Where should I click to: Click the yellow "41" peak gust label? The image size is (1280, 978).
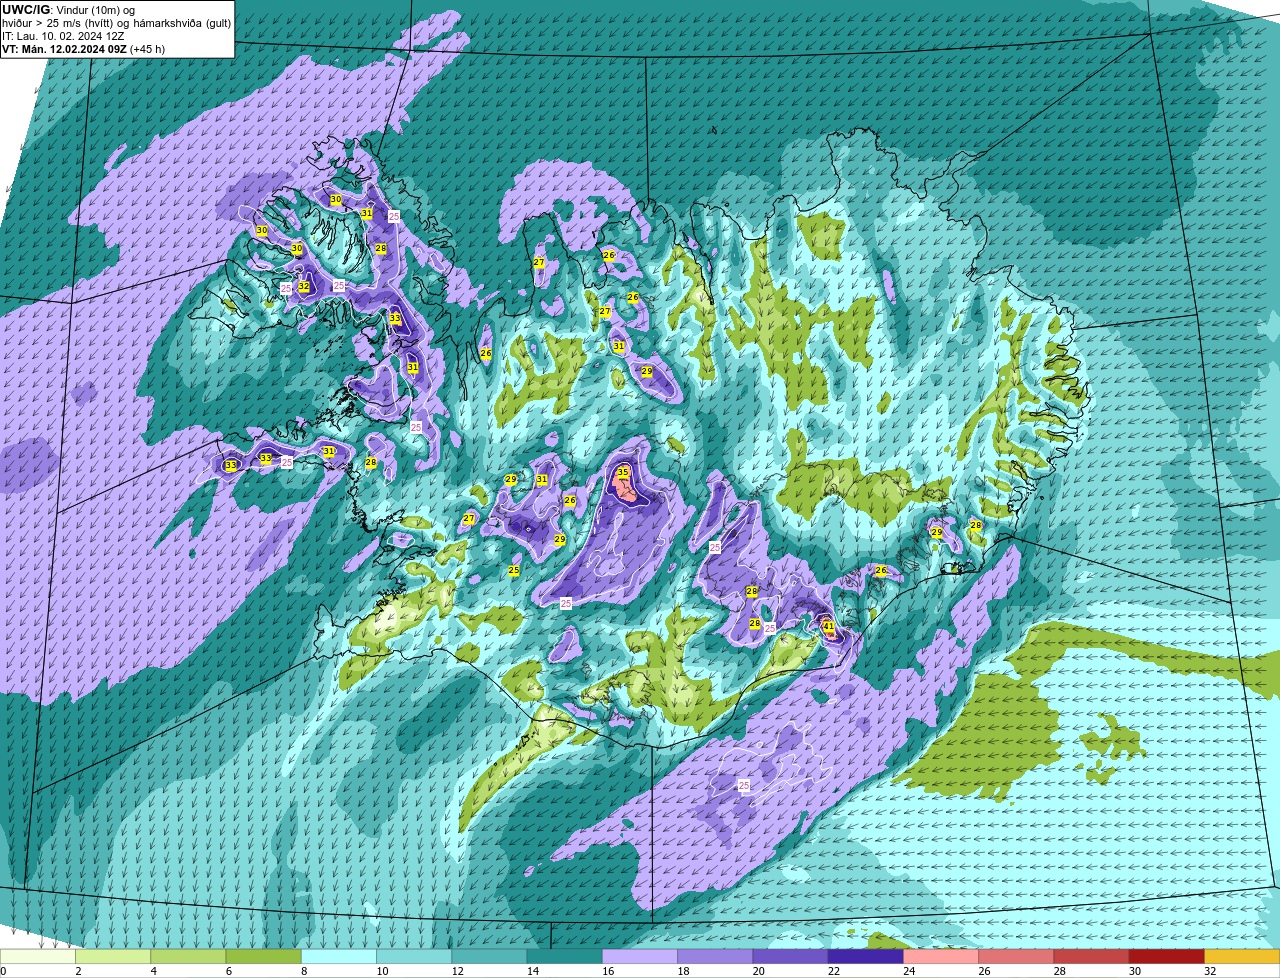click(x=828, y=627)
